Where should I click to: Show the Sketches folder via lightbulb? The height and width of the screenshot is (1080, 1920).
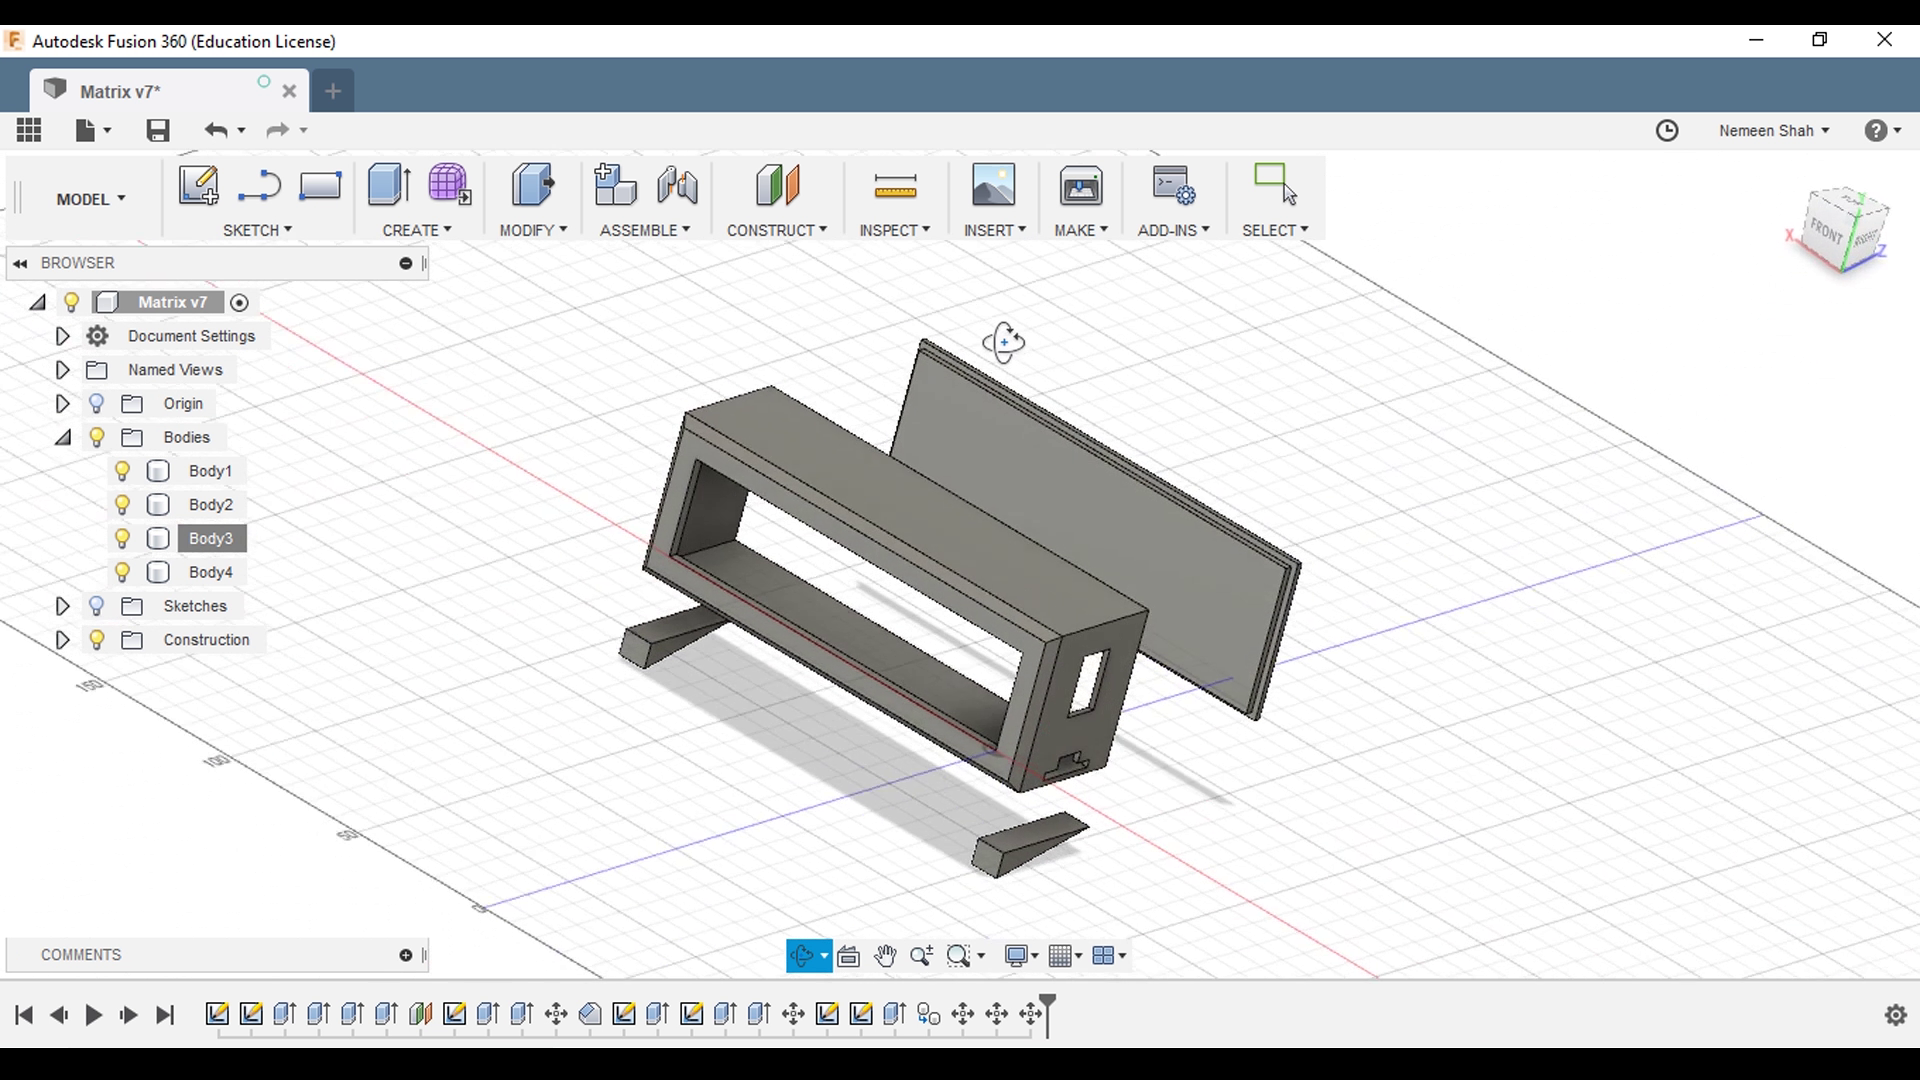tap(97, 606)
